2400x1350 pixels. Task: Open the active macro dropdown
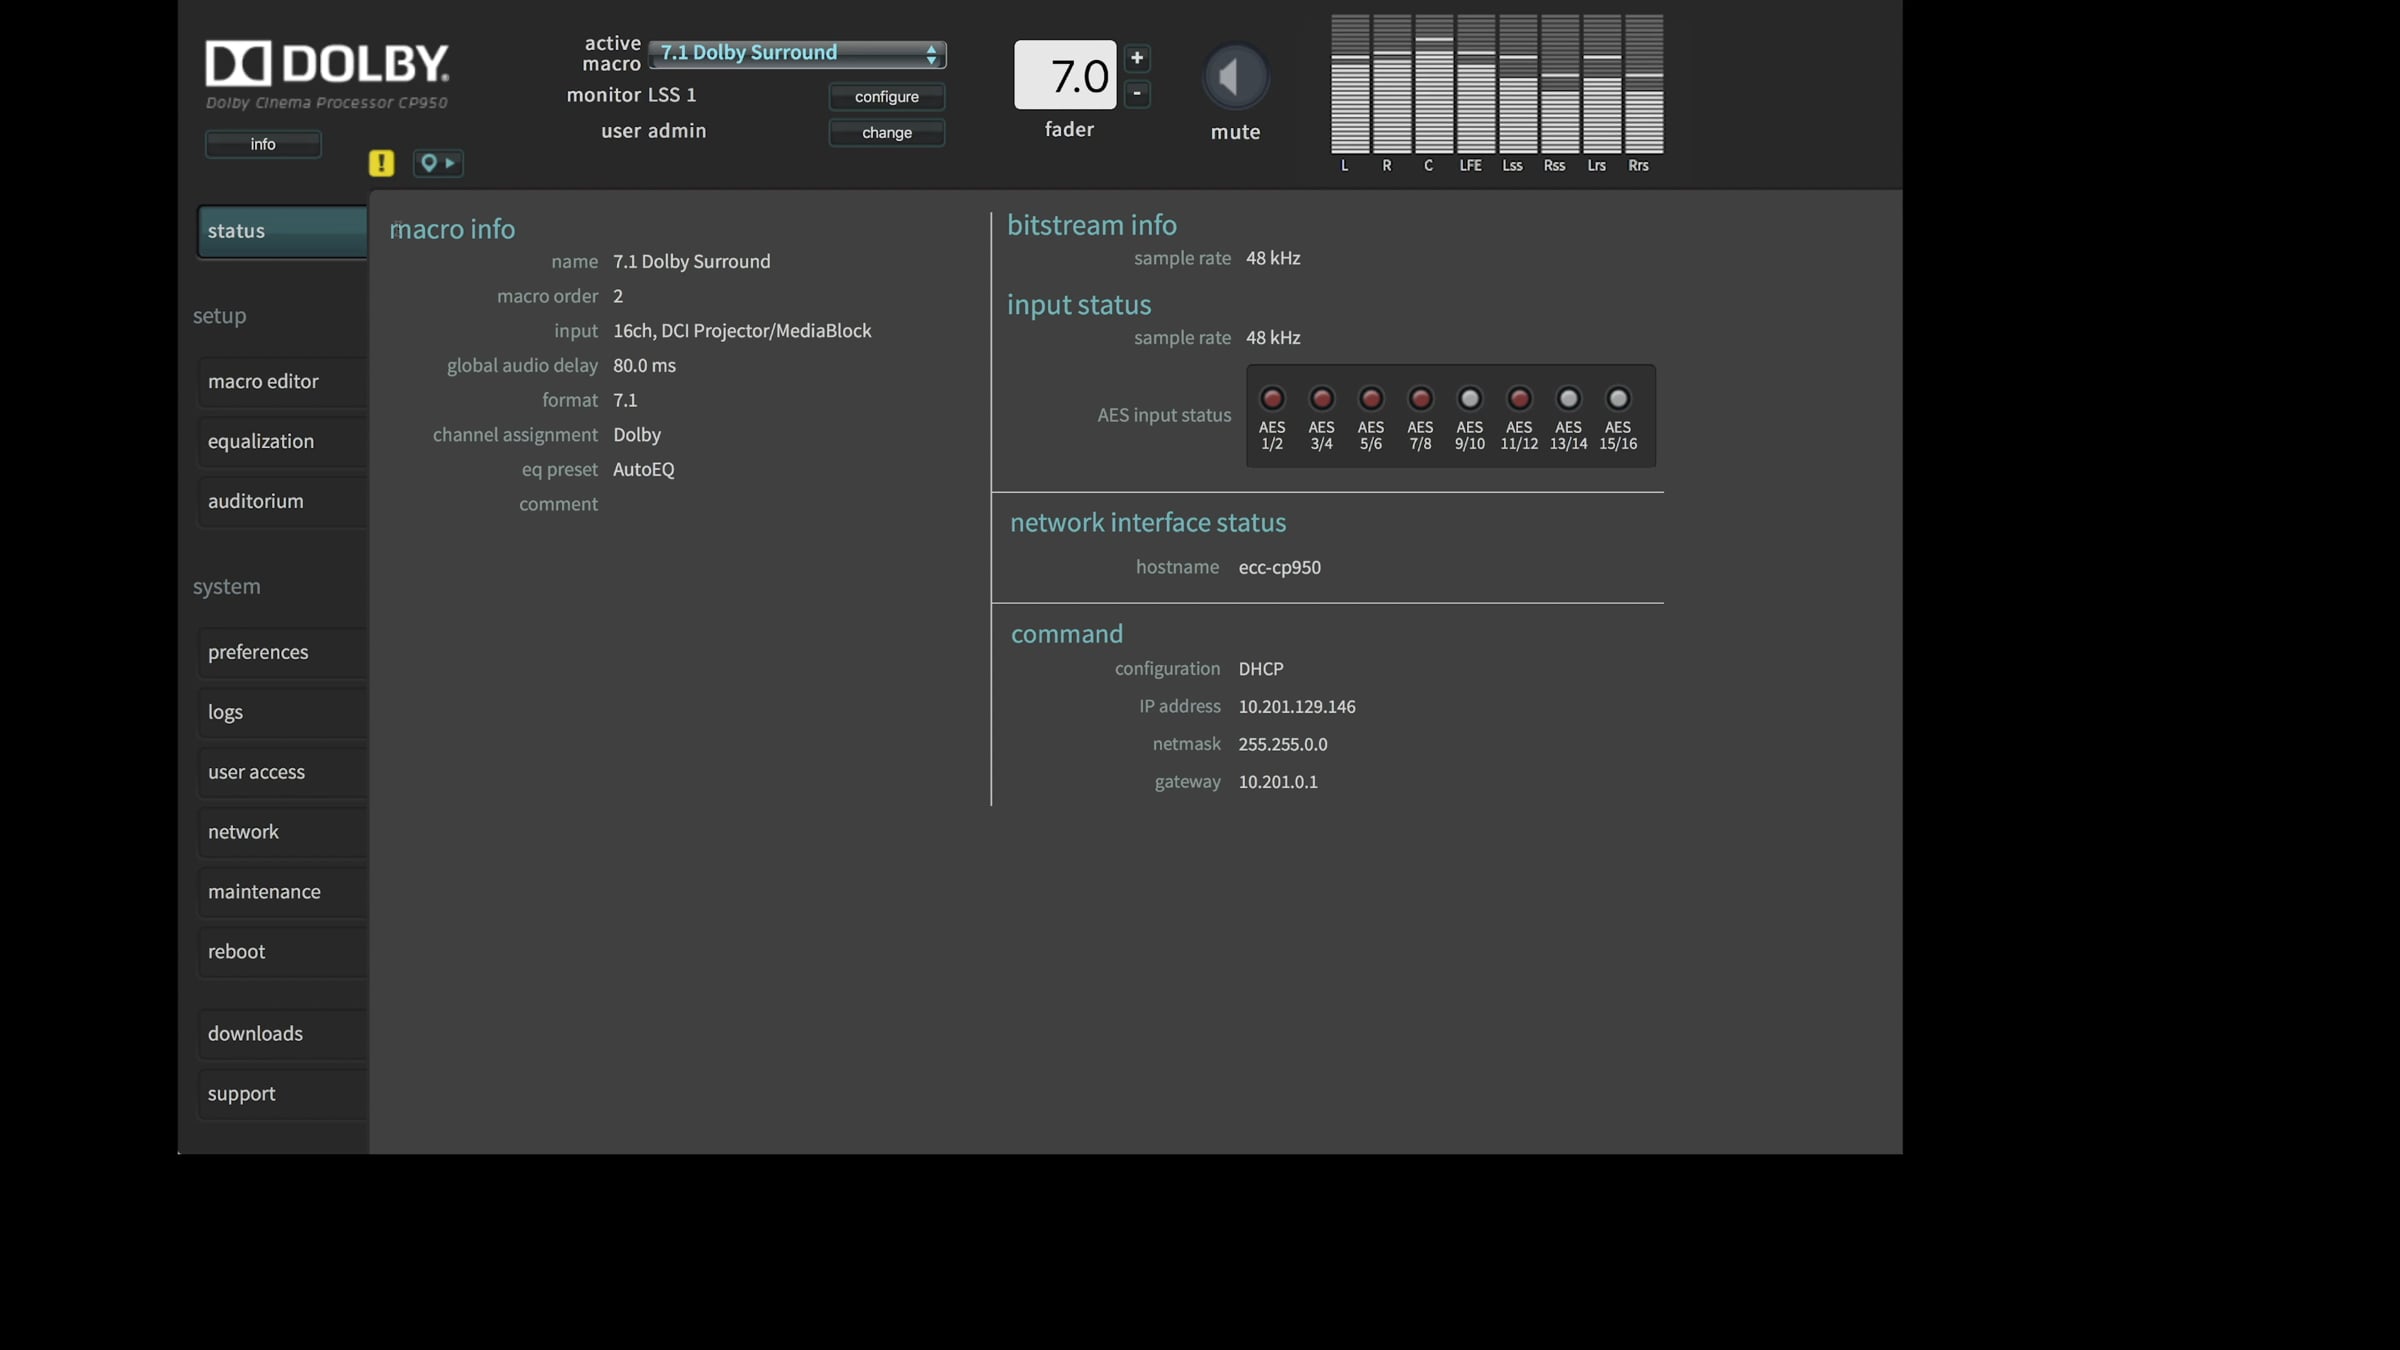tap(797, 54)
